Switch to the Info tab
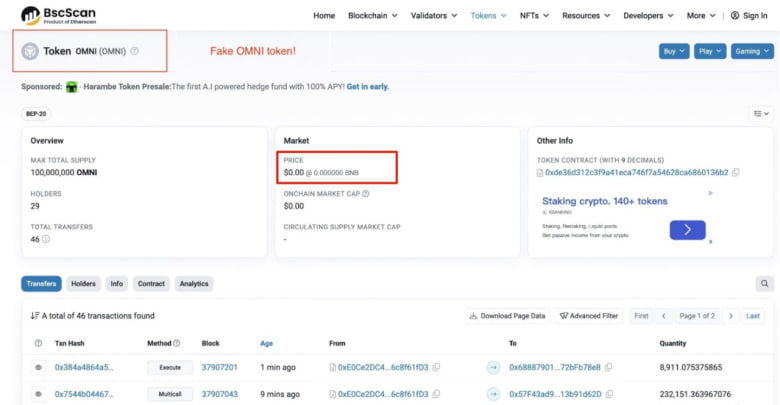Viewport: 780px width, 405px height. [116, 284]
